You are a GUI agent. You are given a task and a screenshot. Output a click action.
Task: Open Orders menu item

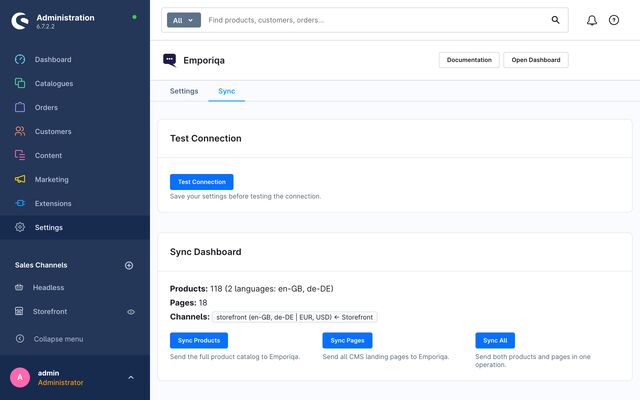click(46, 107)
